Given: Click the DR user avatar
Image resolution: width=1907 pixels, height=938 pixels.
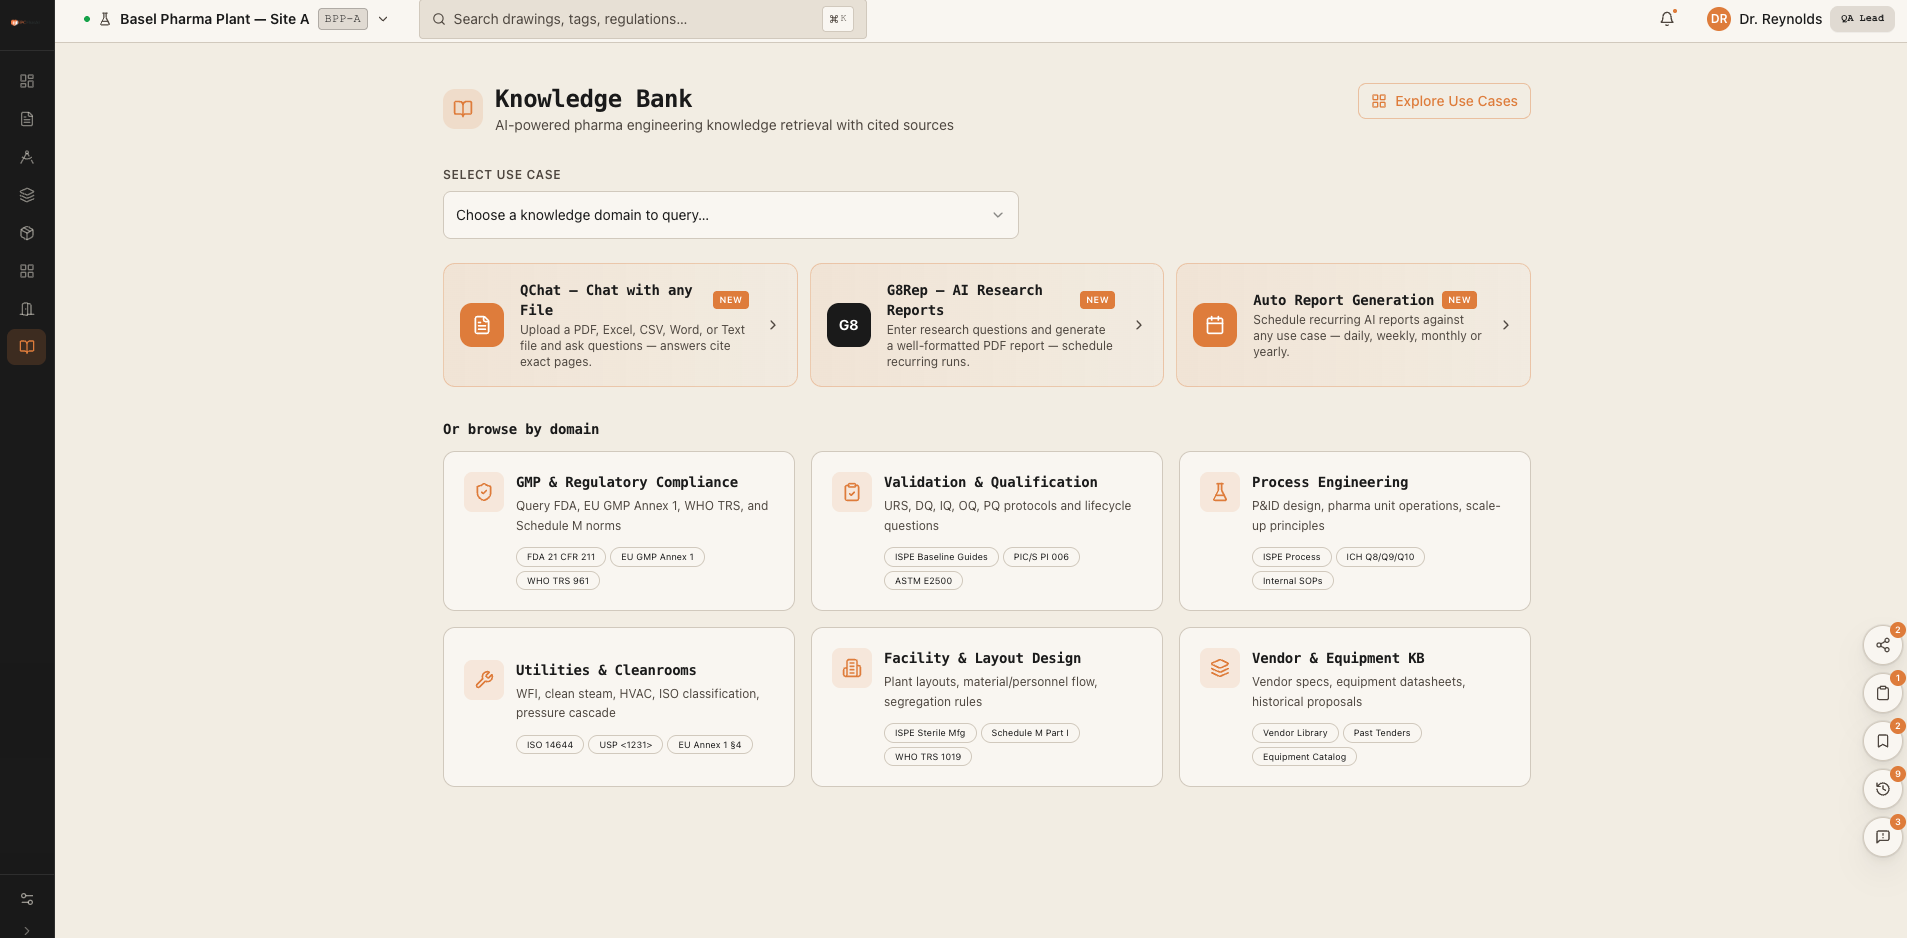Looking at the screenshot, I should point(1719,19).
